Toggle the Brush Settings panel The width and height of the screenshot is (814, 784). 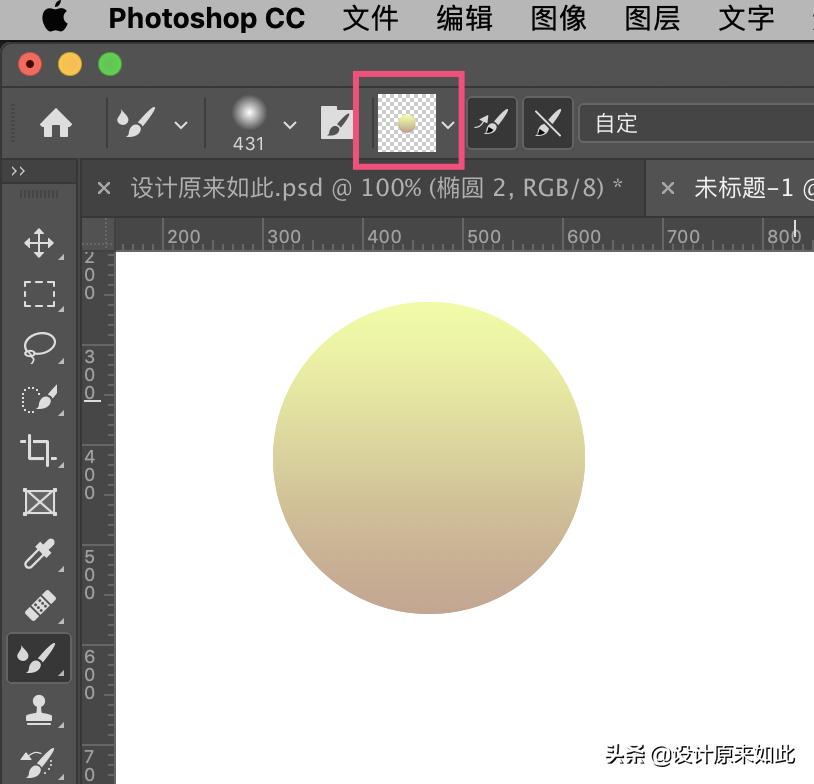click(x=337, y=123)
